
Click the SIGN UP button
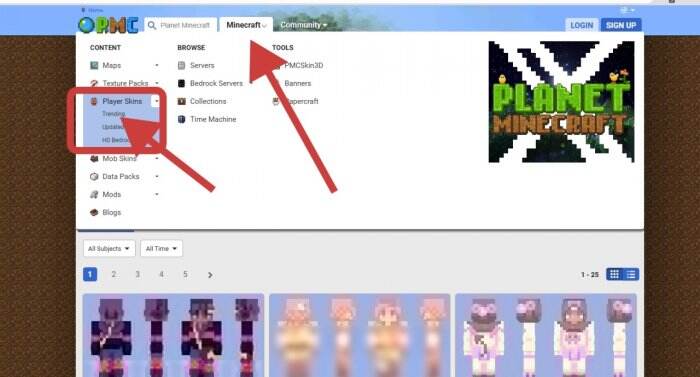pyautogui.click(x=621, y=25)
